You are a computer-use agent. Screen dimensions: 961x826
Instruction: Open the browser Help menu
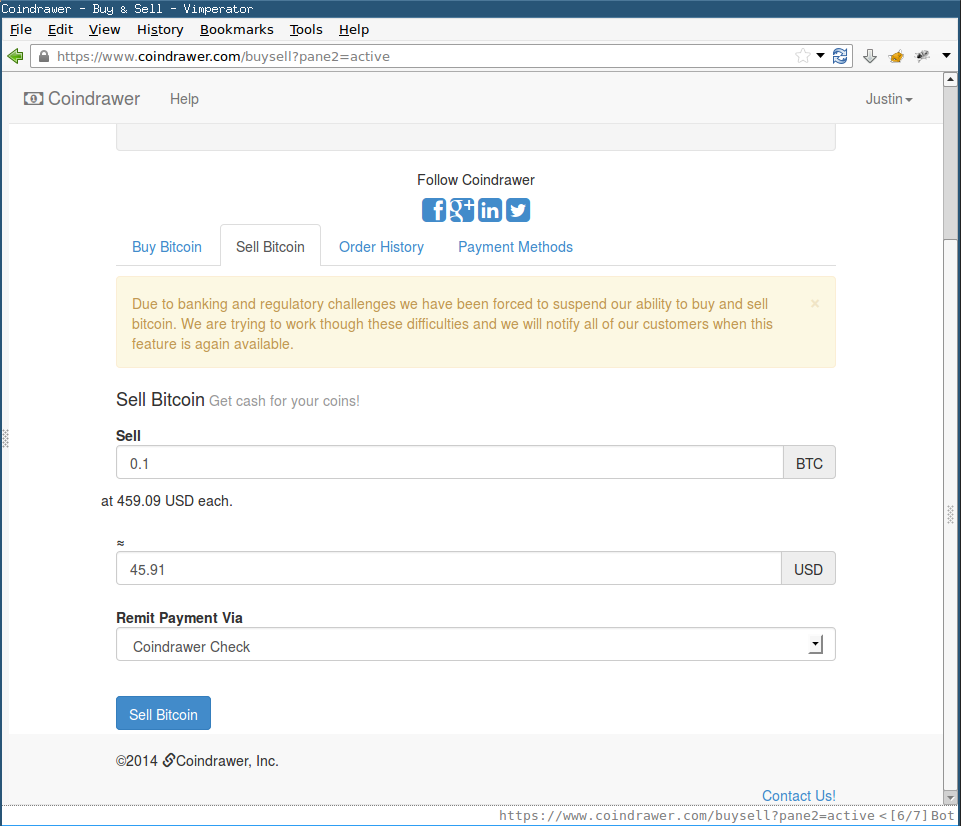point(354,29)
